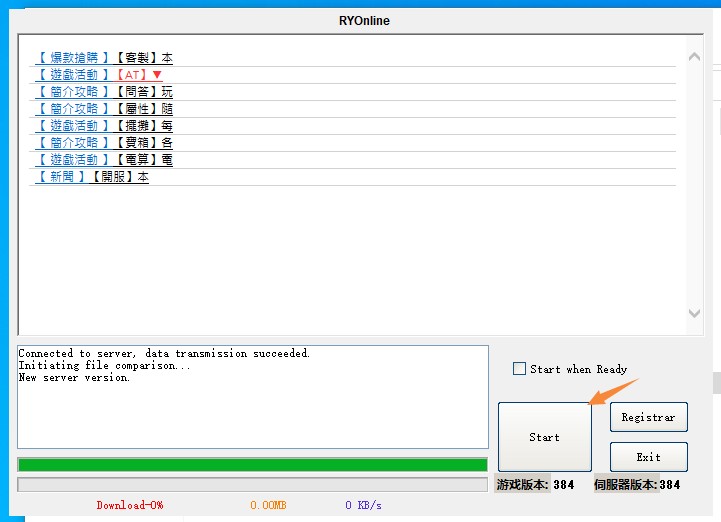721x522 pixels.
Task: Select the 'Initiating file comparison...' log line
Action: (104, 366)
